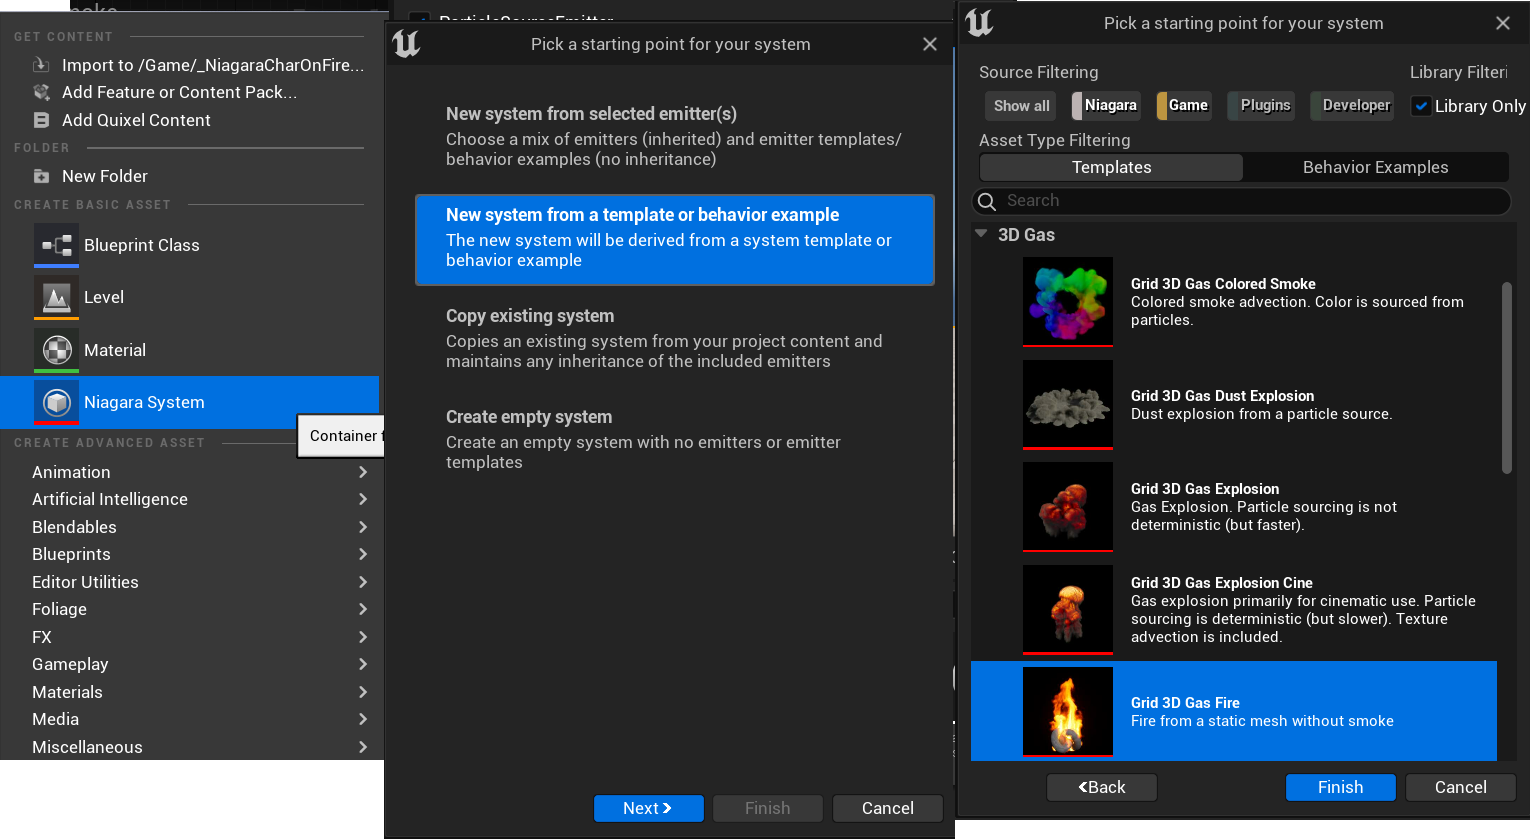
Task: Click the Level asset icon
Action: tap(56, 297)
